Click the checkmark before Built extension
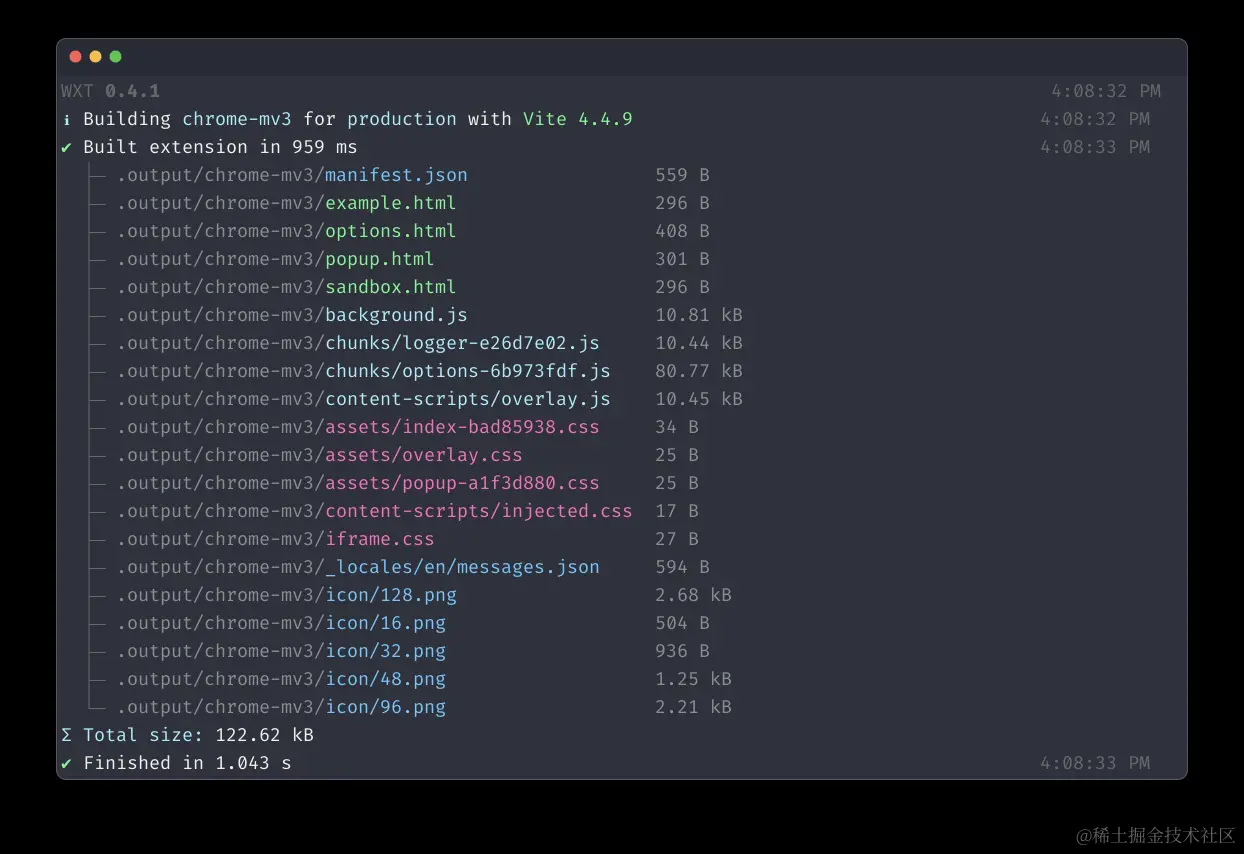The height and width of the screenshot is (854, 1244). point(66,147)
